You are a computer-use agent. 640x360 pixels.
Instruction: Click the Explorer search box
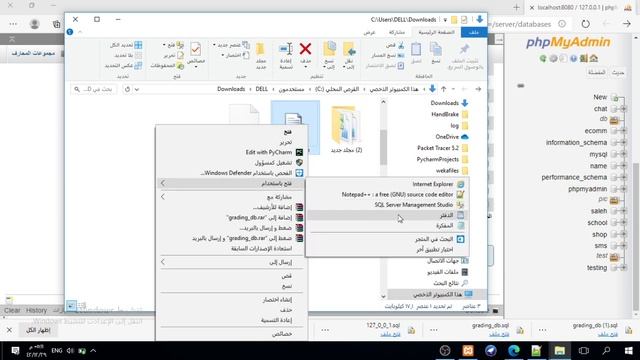(x=93, y=89)
